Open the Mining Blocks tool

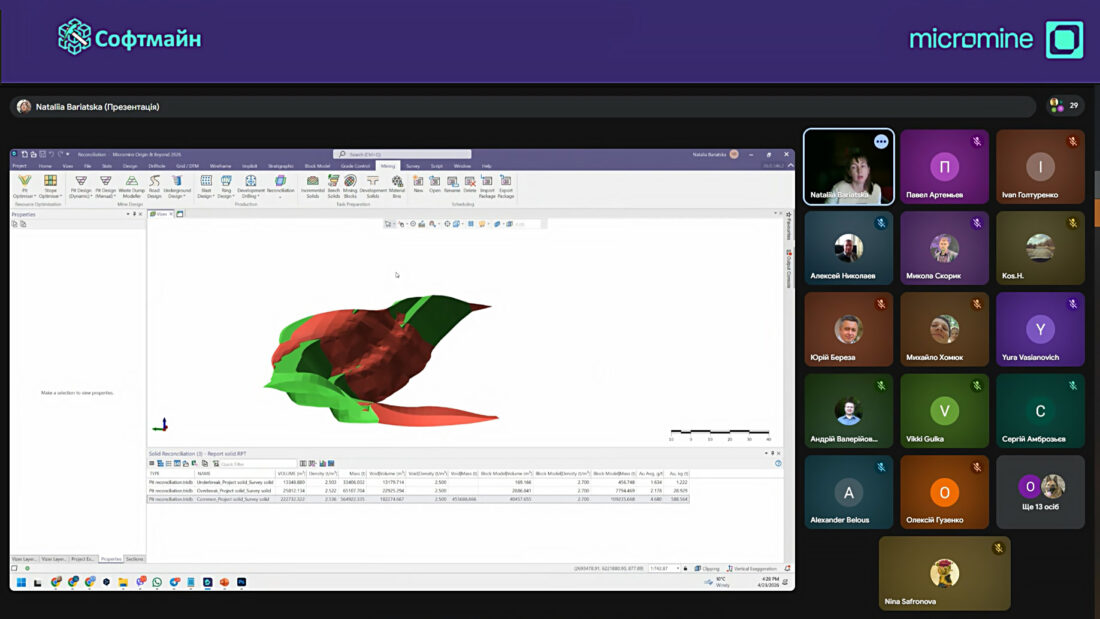tap(350, 185)
